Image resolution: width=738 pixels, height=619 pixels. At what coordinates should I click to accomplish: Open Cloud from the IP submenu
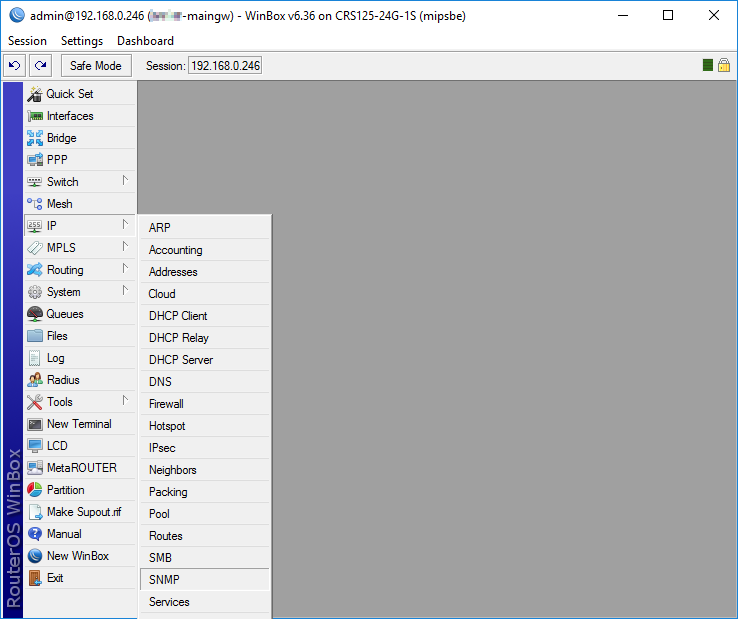[205, 294]
